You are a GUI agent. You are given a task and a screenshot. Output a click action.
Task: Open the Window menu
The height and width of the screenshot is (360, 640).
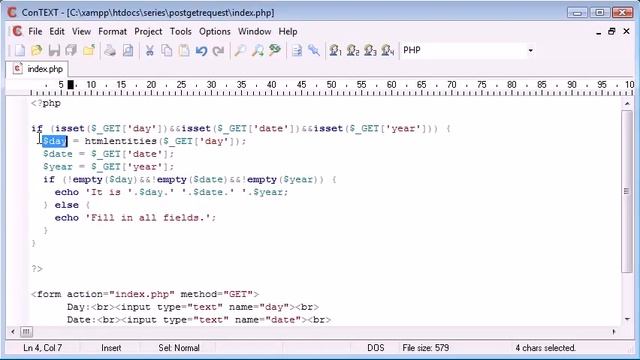254,31
